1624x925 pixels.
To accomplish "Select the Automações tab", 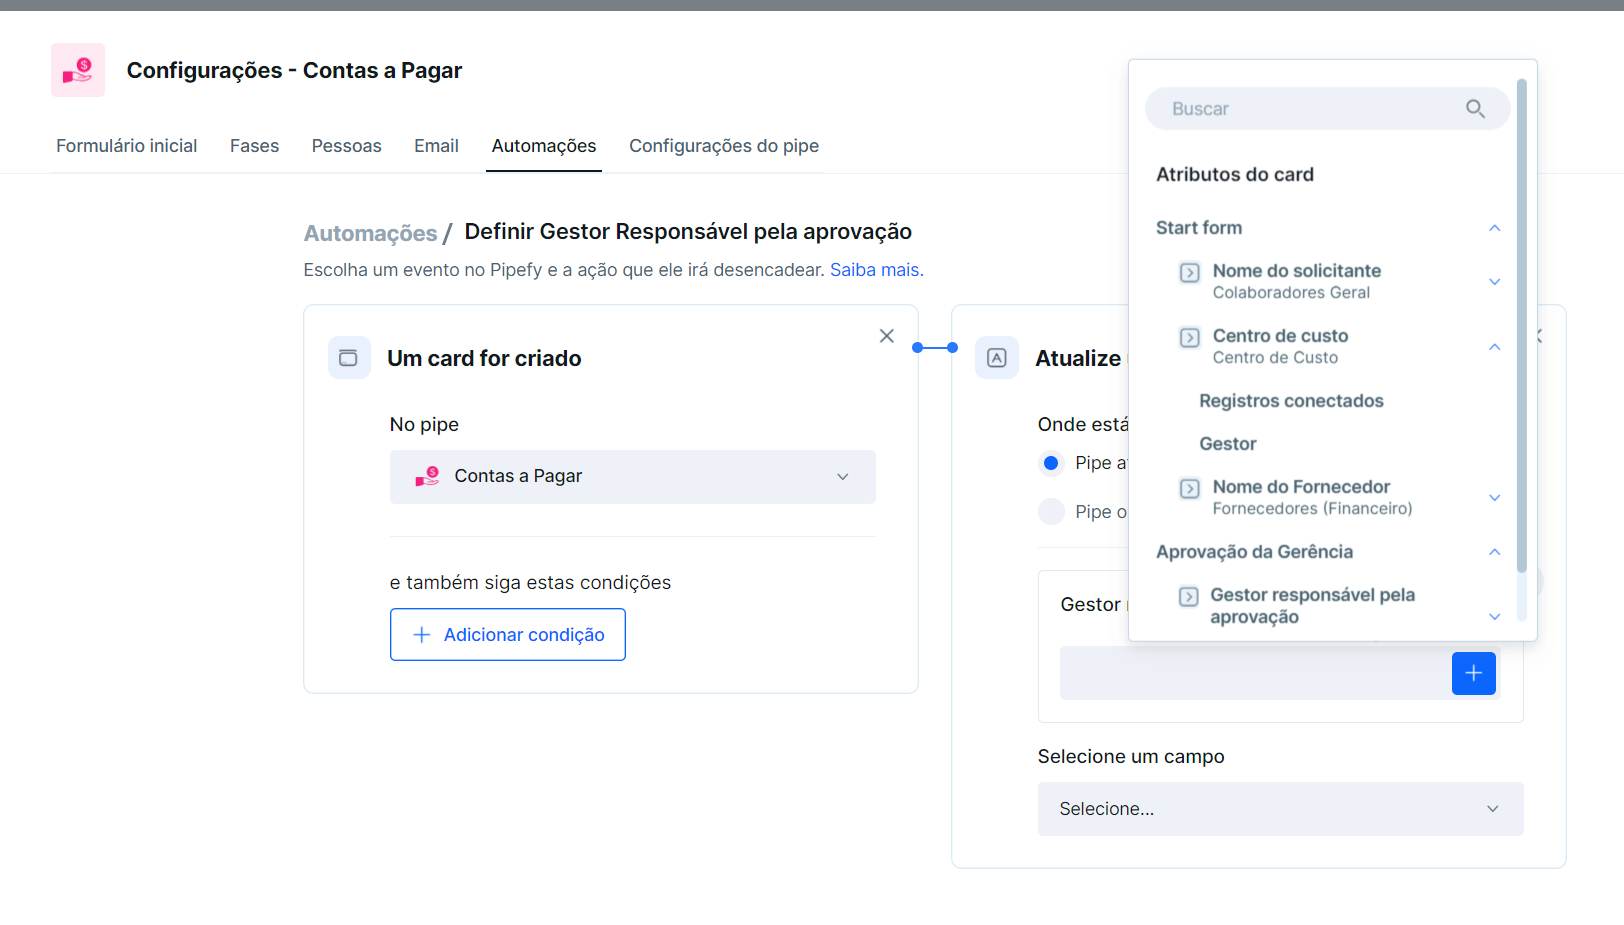I will (544, 146).
